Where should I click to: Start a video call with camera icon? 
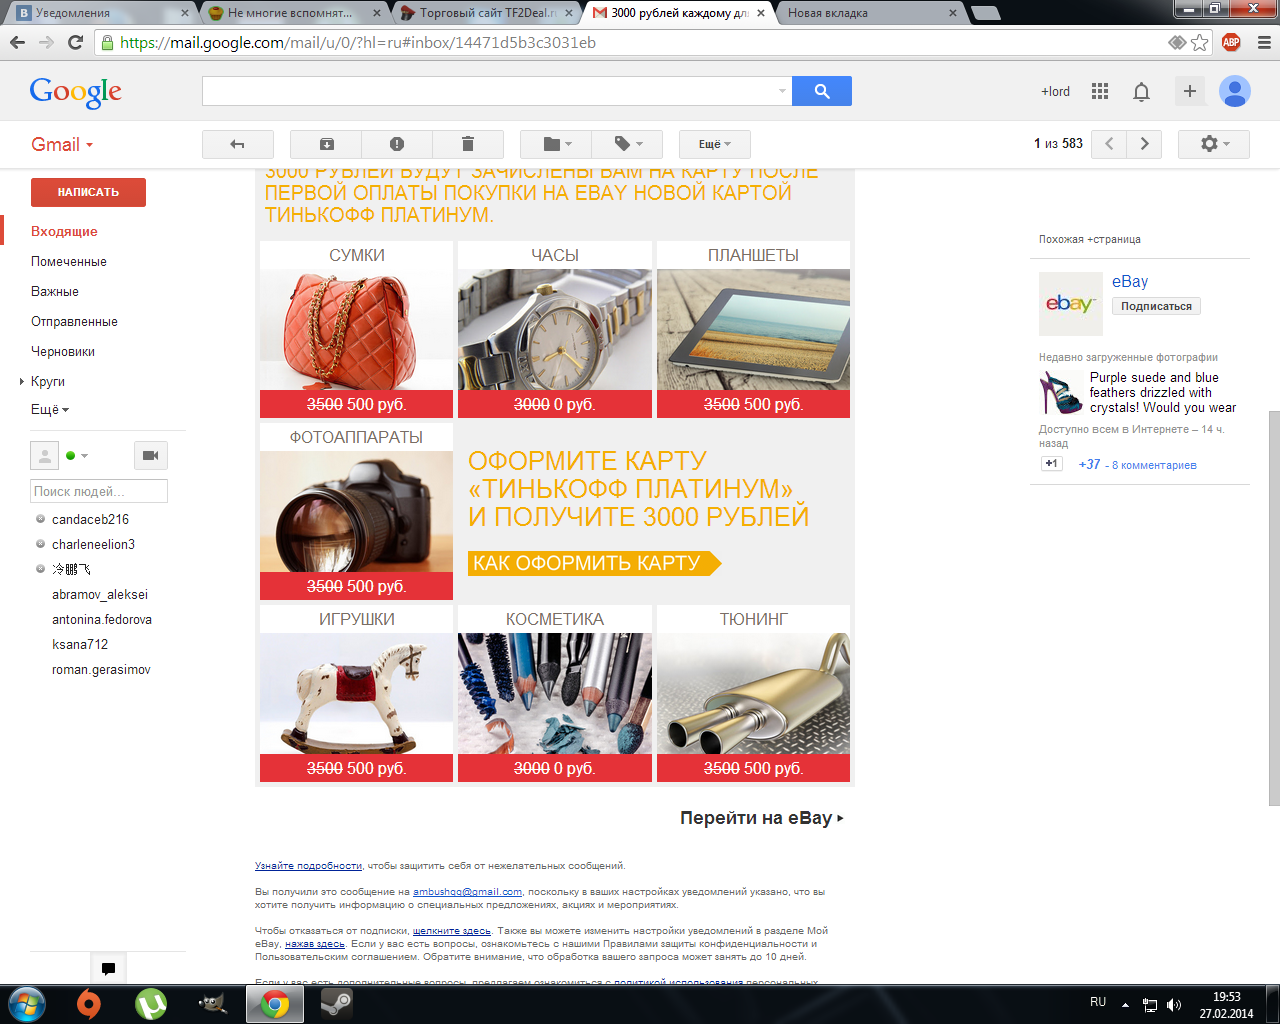coord(151,455)
